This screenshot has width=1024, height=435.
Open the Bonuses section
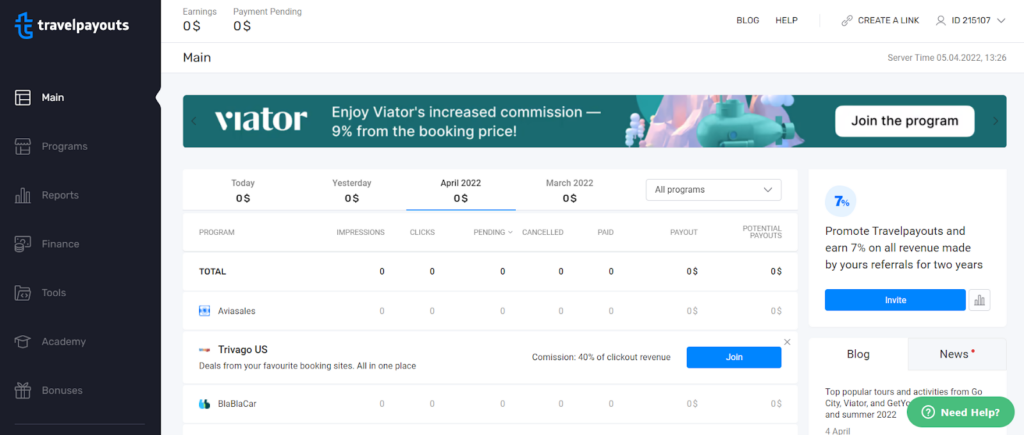(62, 390)
